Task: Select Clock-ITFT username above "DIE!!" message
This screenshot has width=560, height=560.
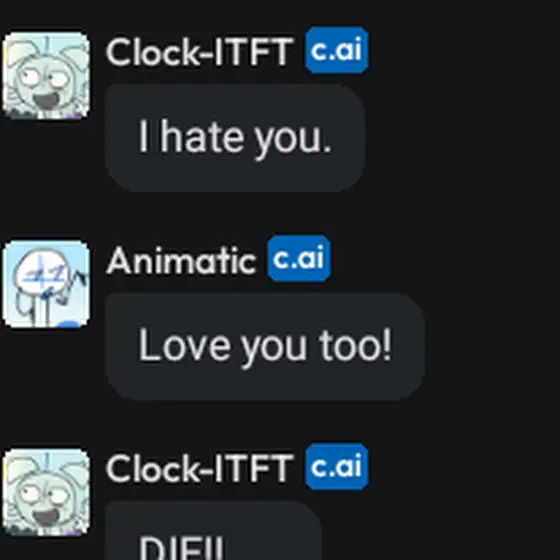Action: [x=199, y=469]
